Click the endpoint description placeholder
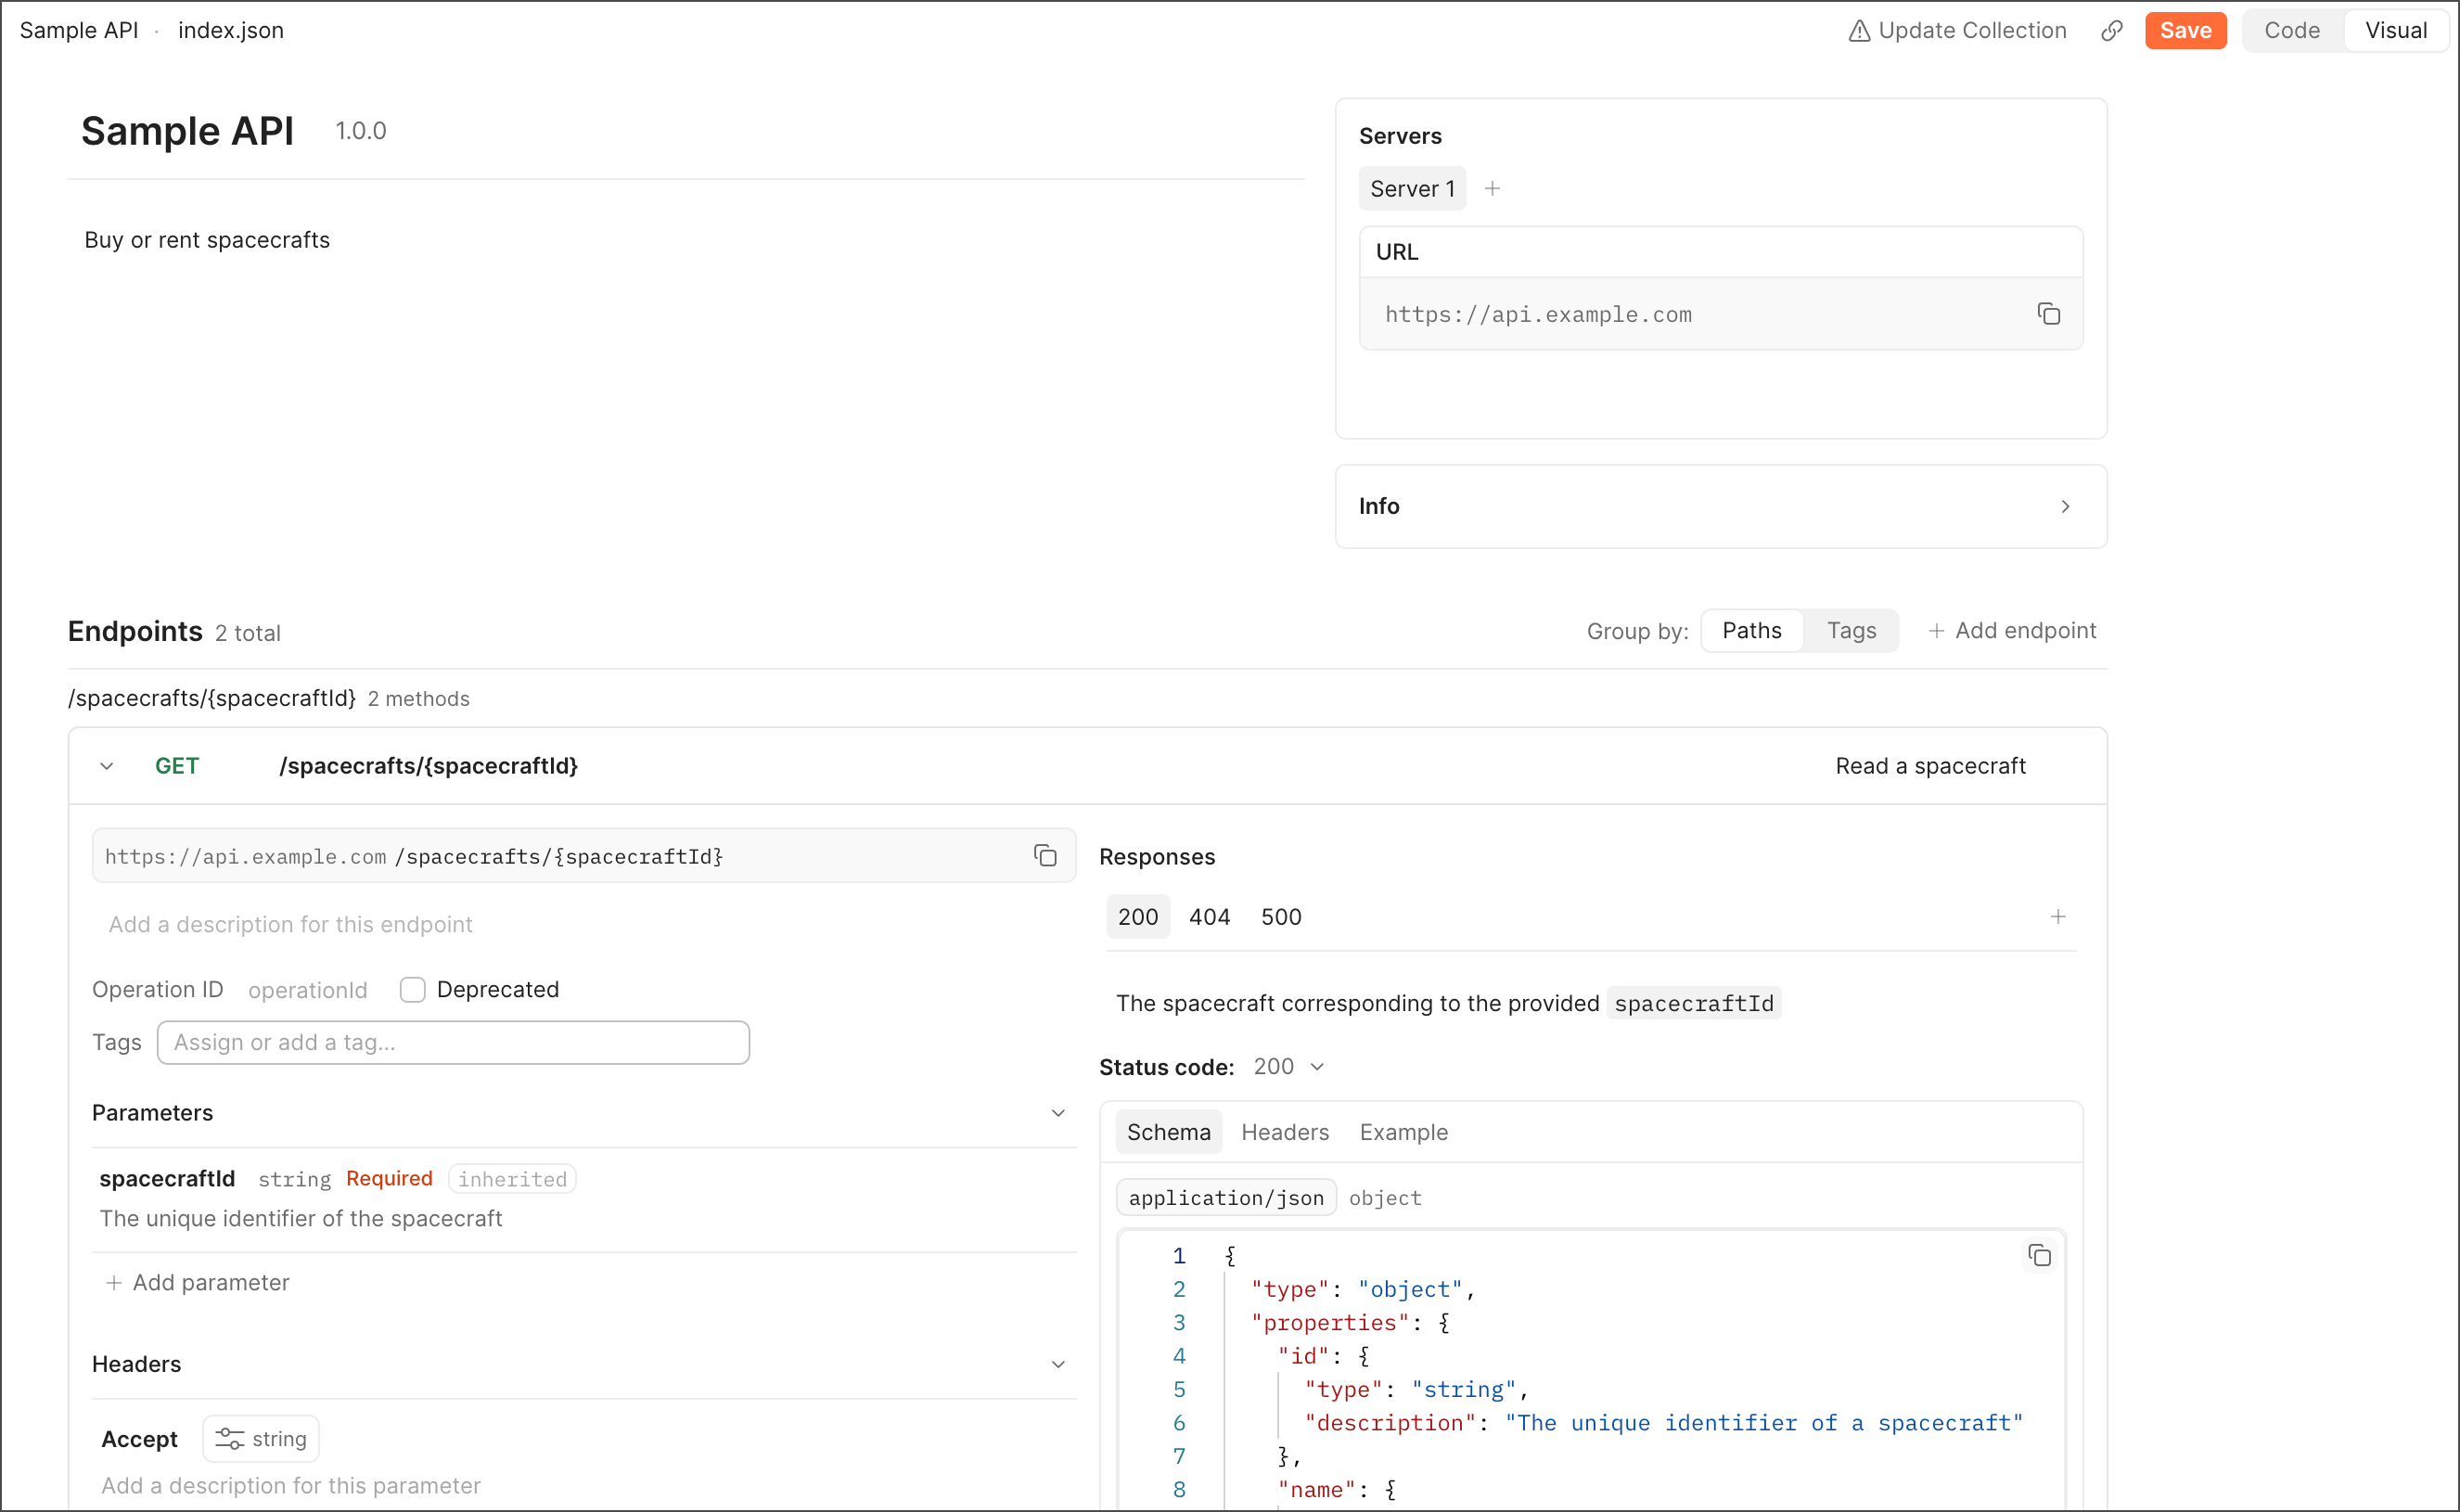This screenshot has height=1512, width=2460. (290, 924)
